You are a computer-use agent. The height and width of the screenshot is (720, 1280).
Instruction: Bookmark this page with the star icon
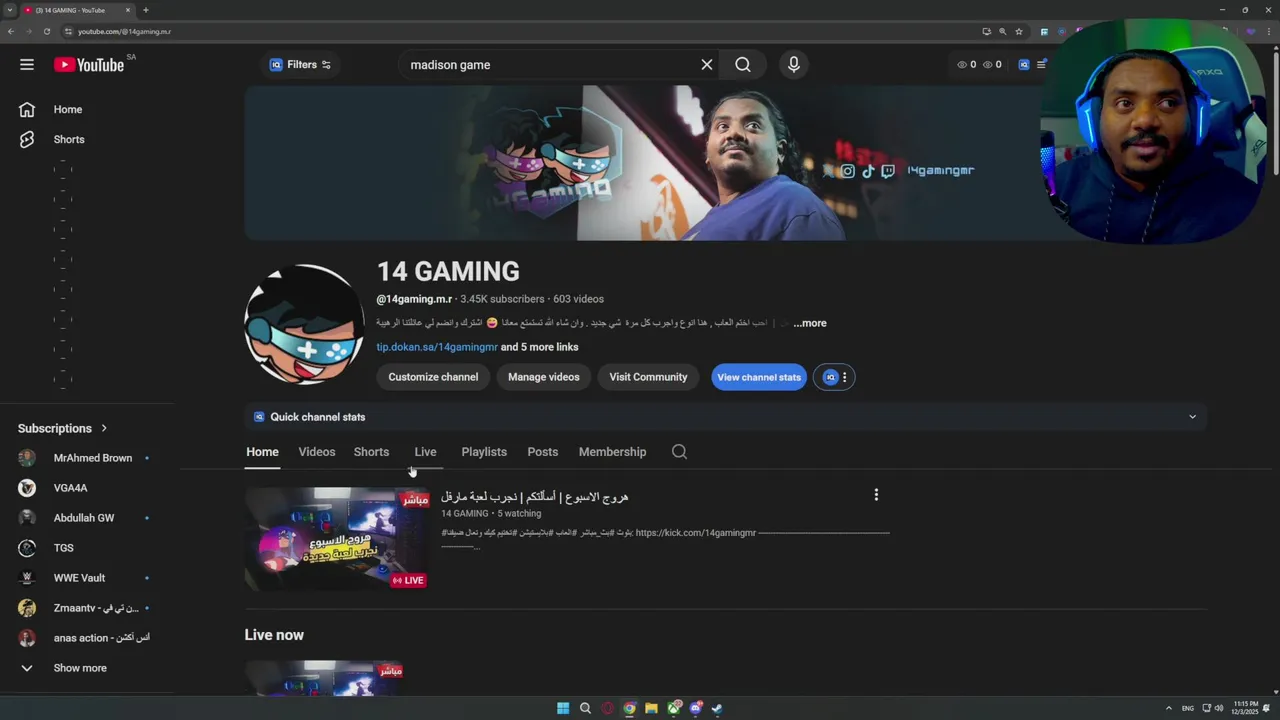click(1019, 32)
